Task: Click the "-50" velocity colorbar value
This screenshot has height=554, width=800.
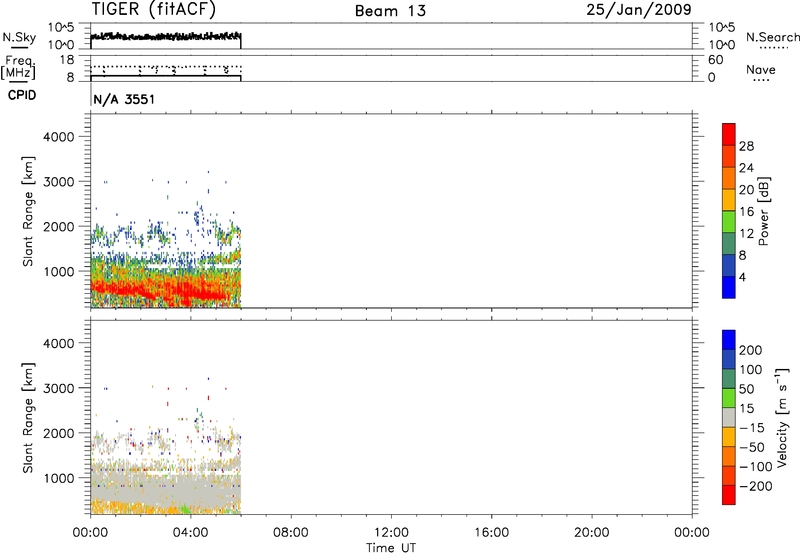Action: point(752,447)
